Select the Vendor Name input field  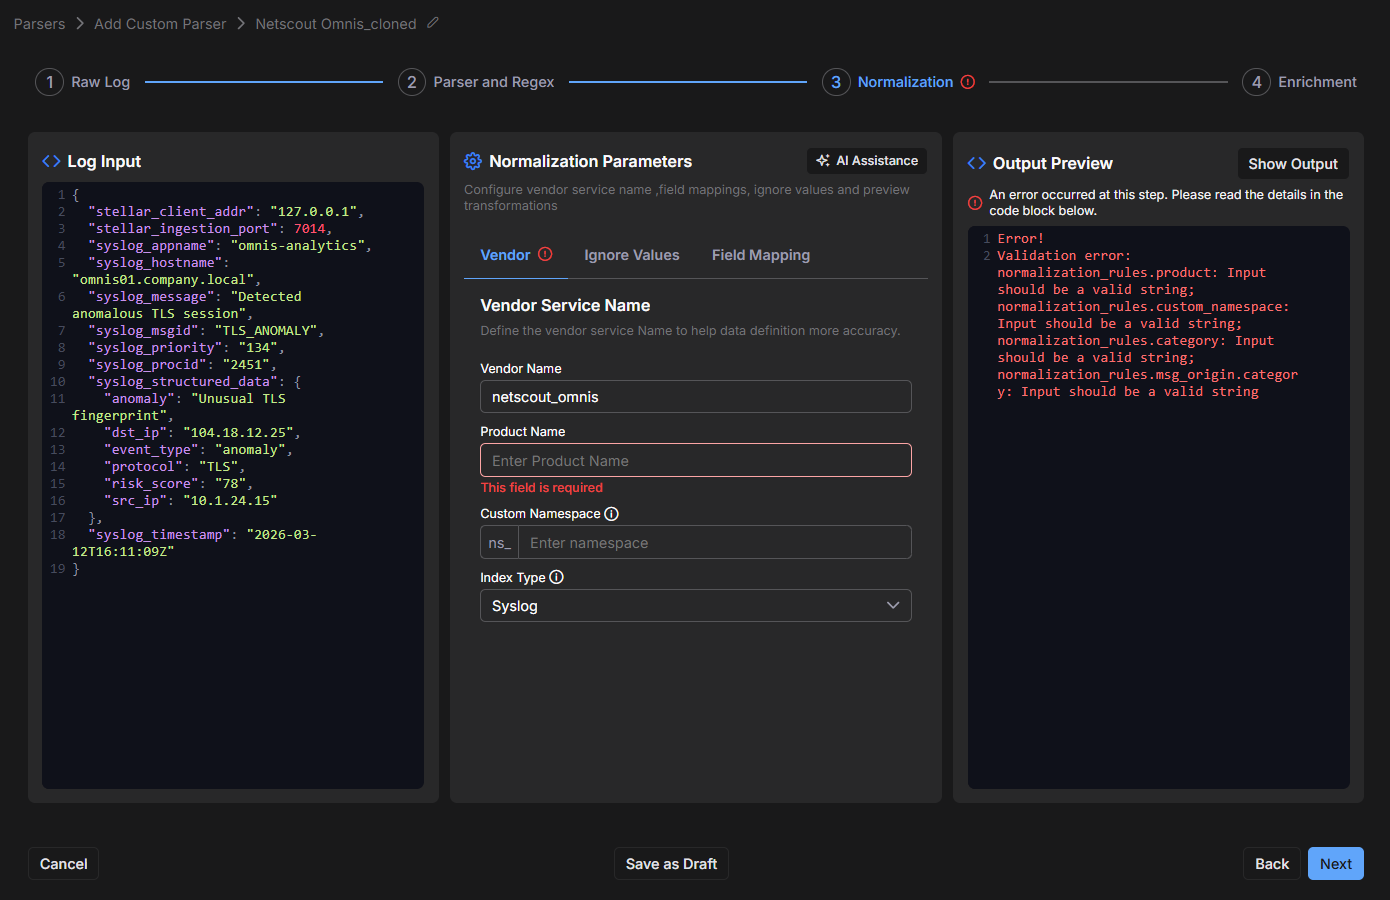pos(695,397)
